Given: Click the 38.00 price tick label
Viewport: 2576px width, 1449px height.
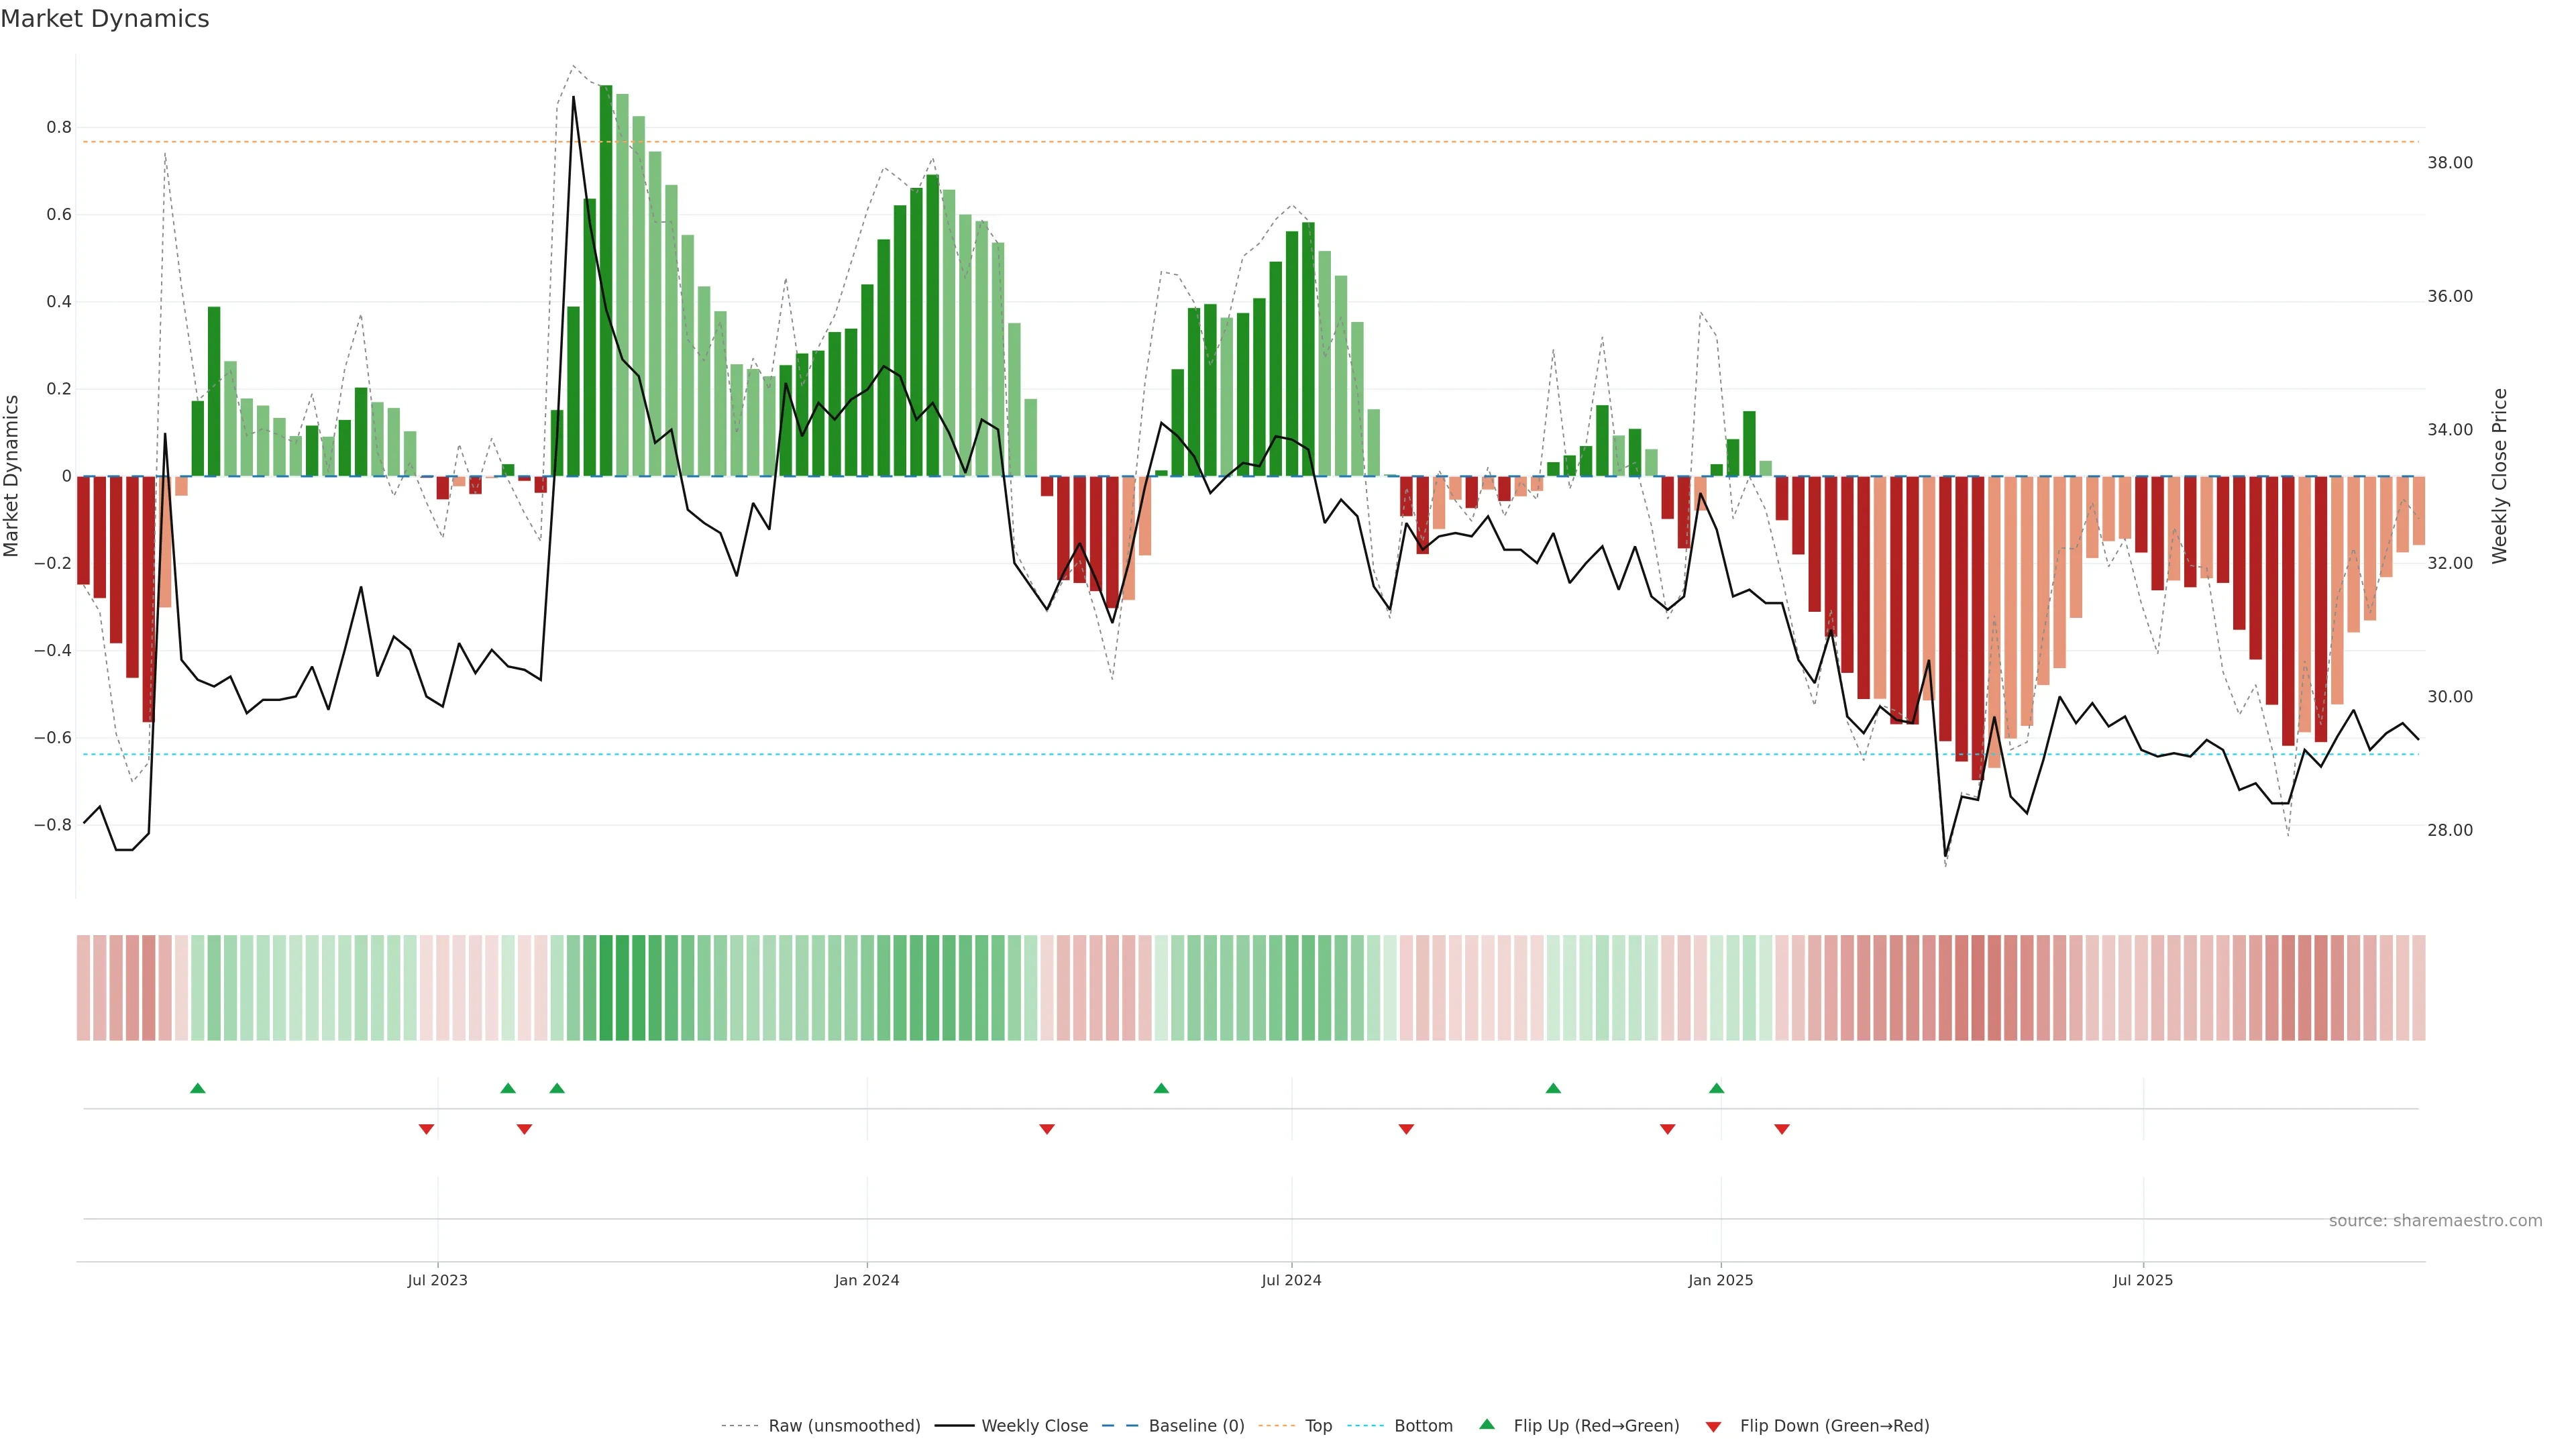Looking at the screenshot, I should pyautogui.click(x=2450, y=163).
